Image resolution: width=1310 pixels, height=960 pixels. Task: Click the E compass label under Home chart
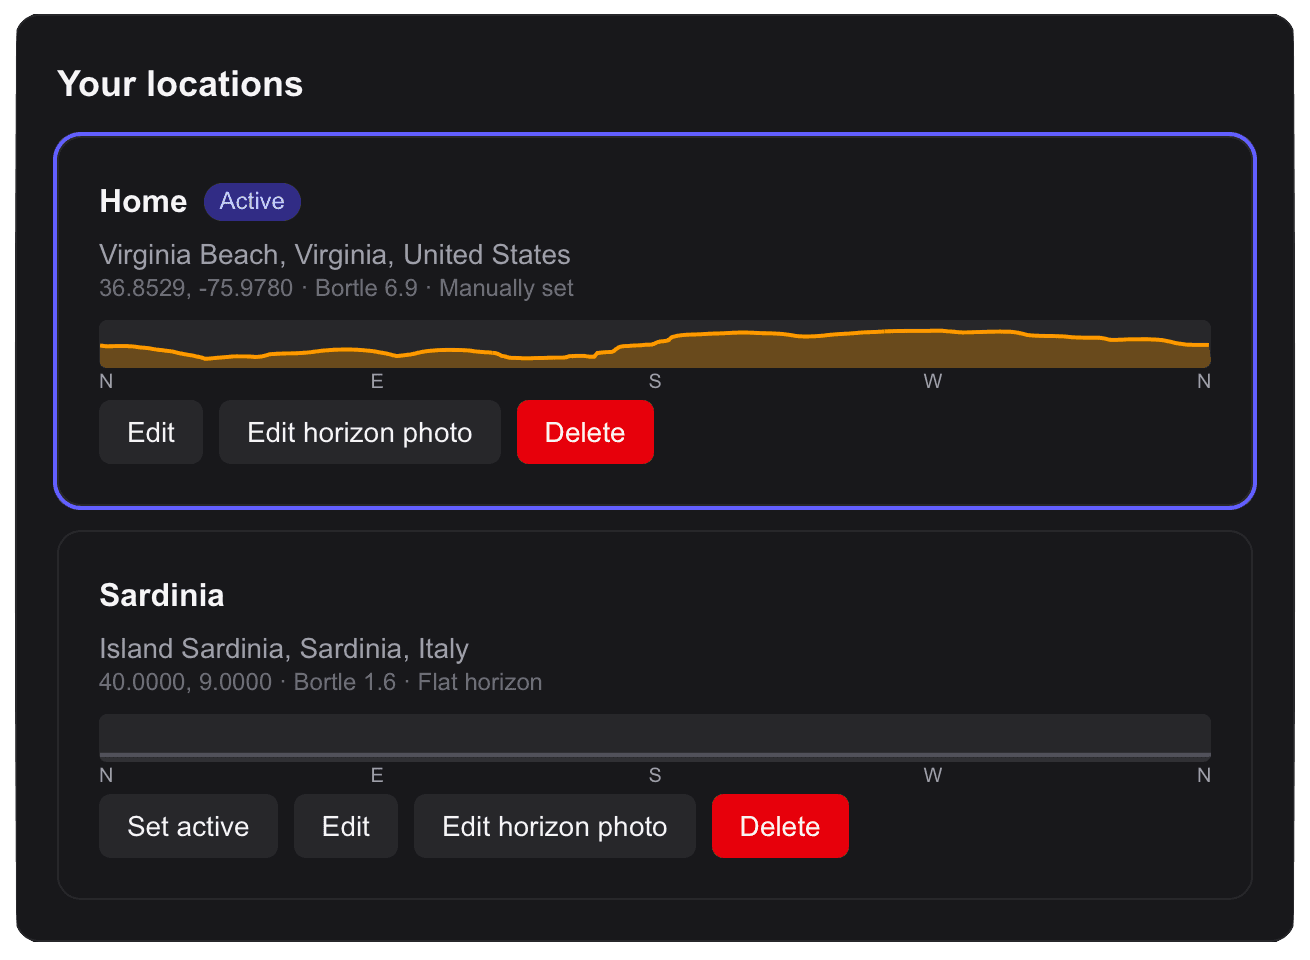pyautogui.click(x=377, y=381)
